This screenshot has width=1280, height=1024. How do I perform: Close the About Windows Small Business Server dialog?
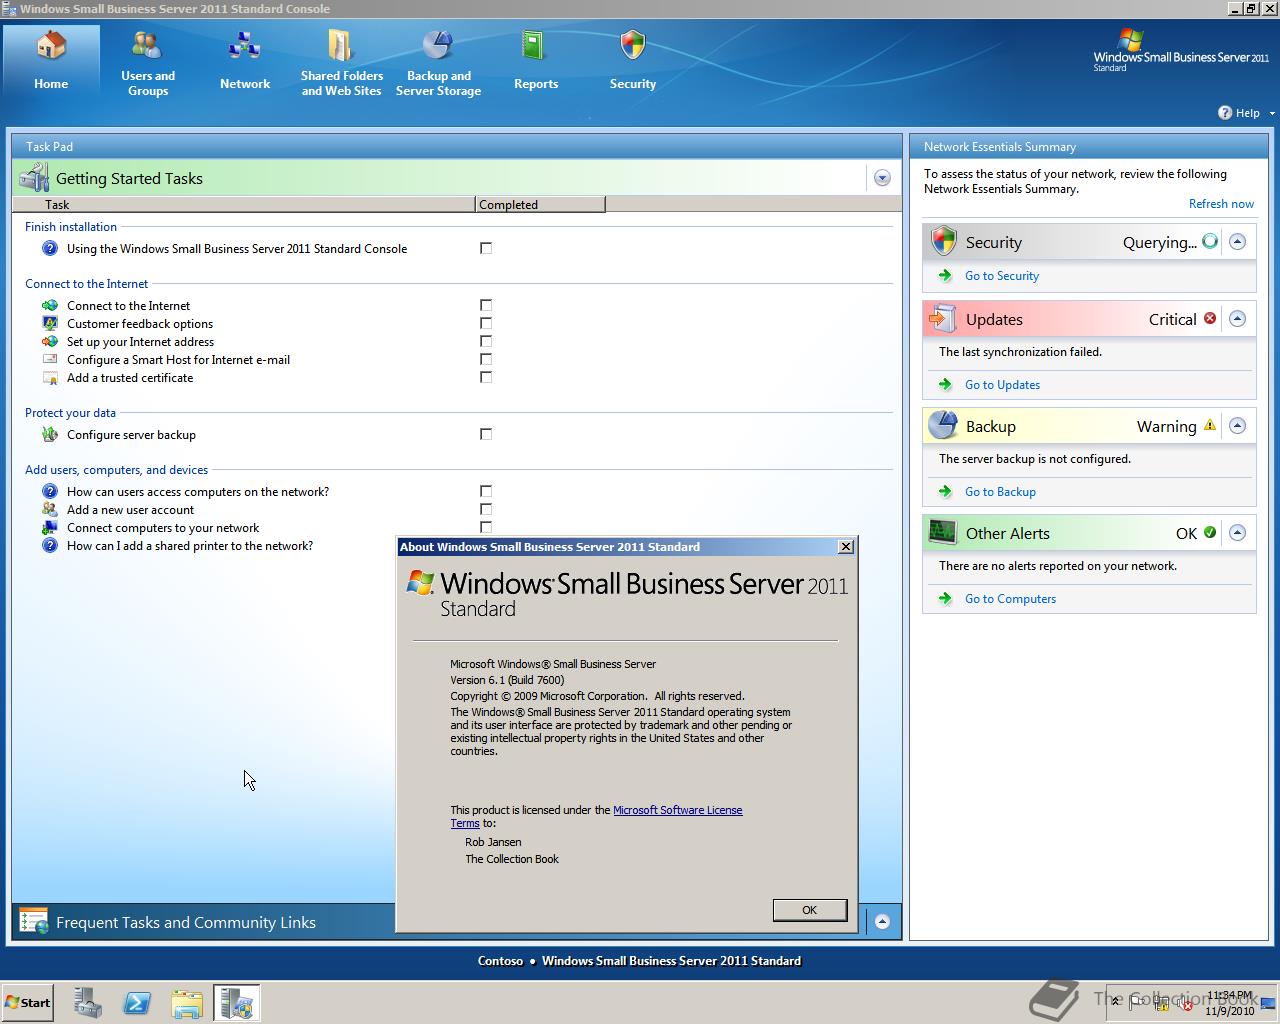click(x=846, y=547)
